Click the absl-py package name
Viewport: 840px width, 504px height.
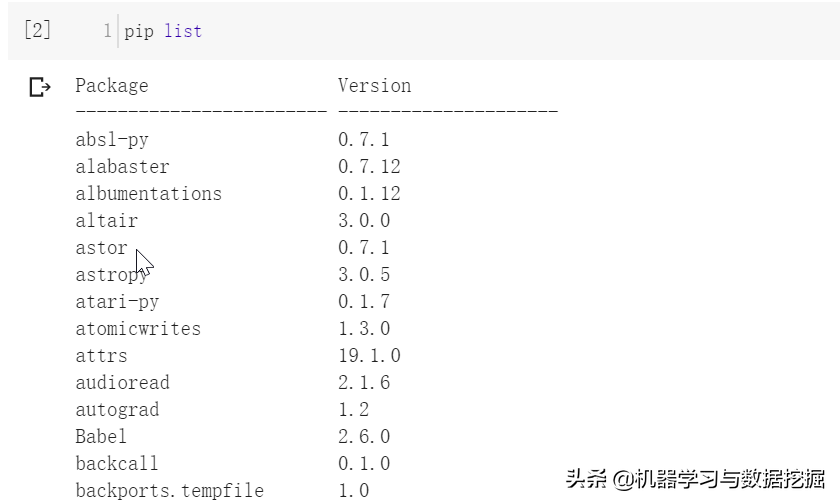pos(111,140)
